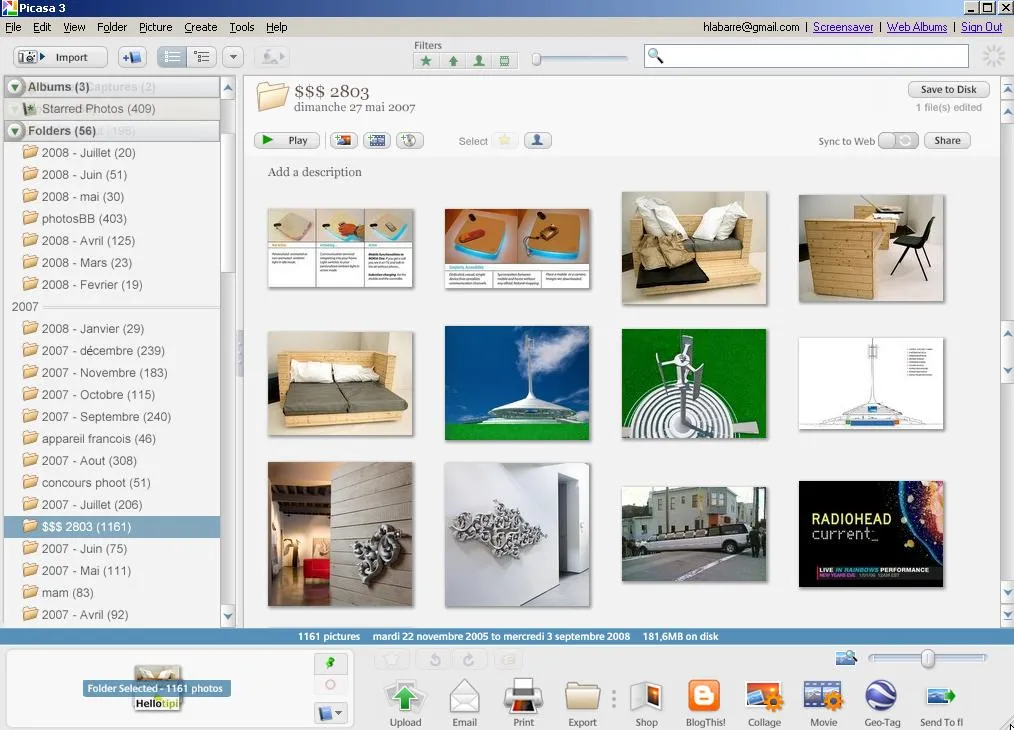Click the rotate counter-clockwise icon

point(435,660)
